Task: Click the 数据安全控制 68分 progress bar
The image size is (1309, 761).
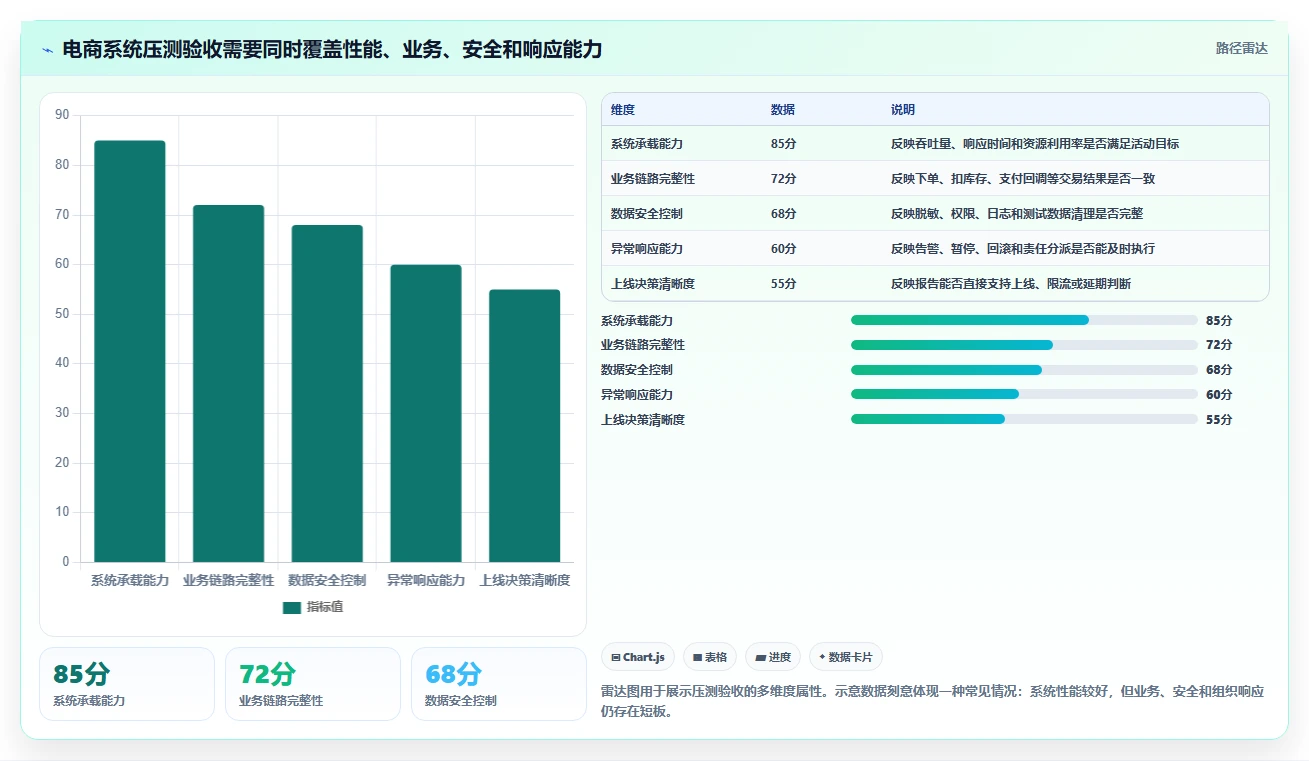Action: pos(1024,370)
